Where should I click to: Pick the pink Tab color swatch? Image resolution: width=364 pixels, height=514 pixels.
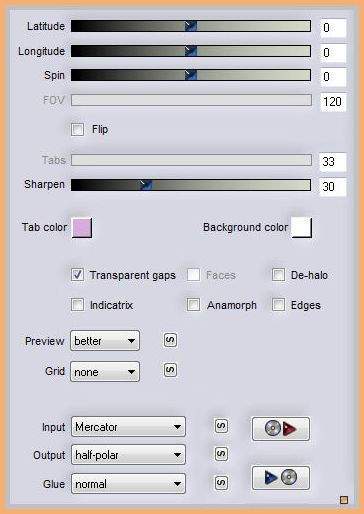point(82,228)
